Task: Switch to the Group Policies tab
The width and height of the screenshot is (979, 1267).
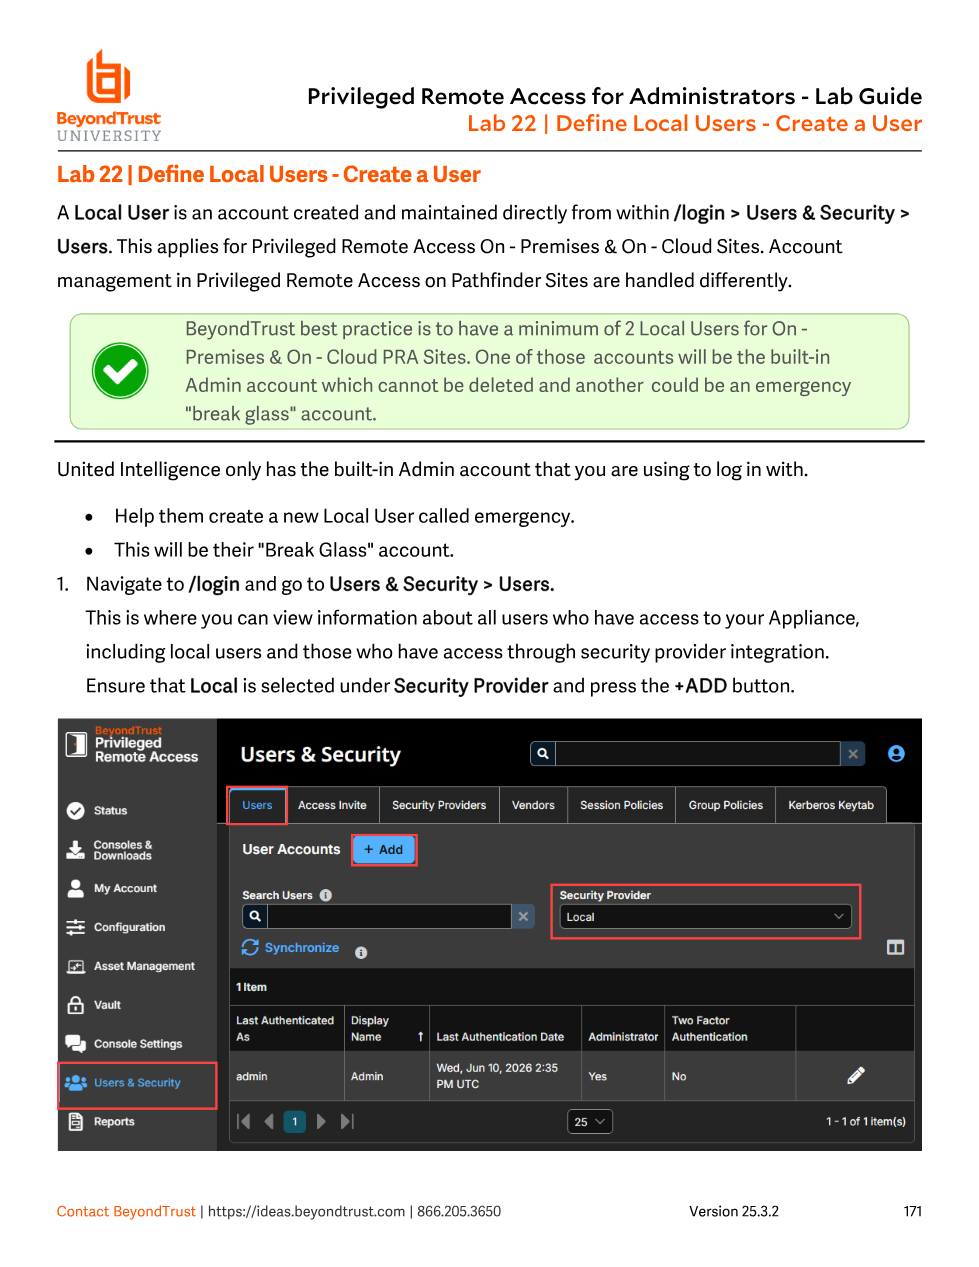Action: pos(726,805)
